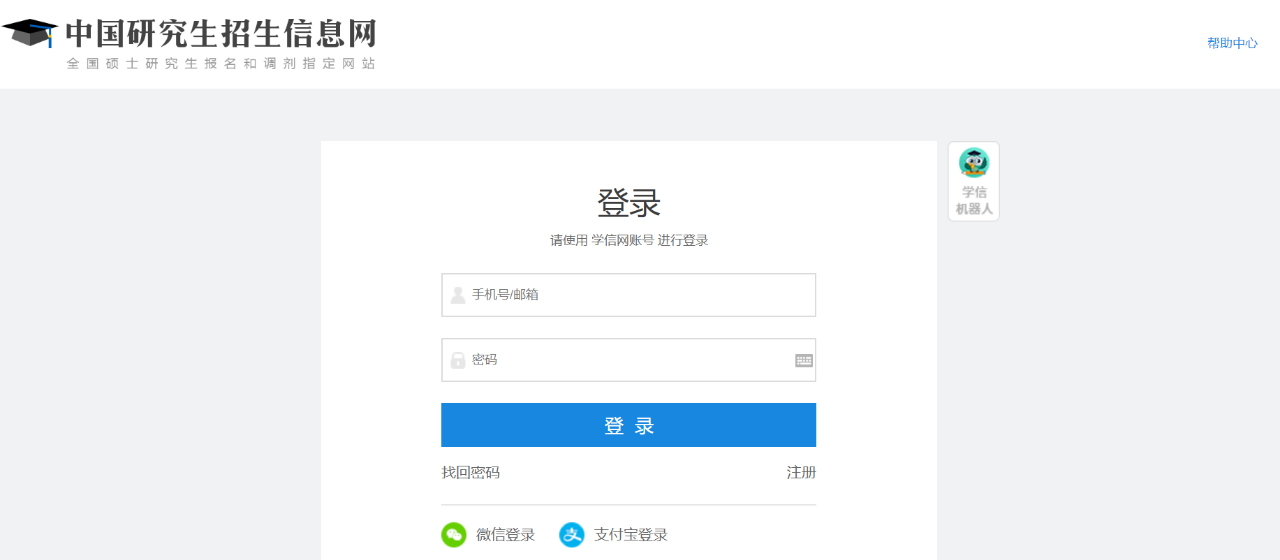Open the 学信网账号 link
1280x560 pixels.
point(622,240)
